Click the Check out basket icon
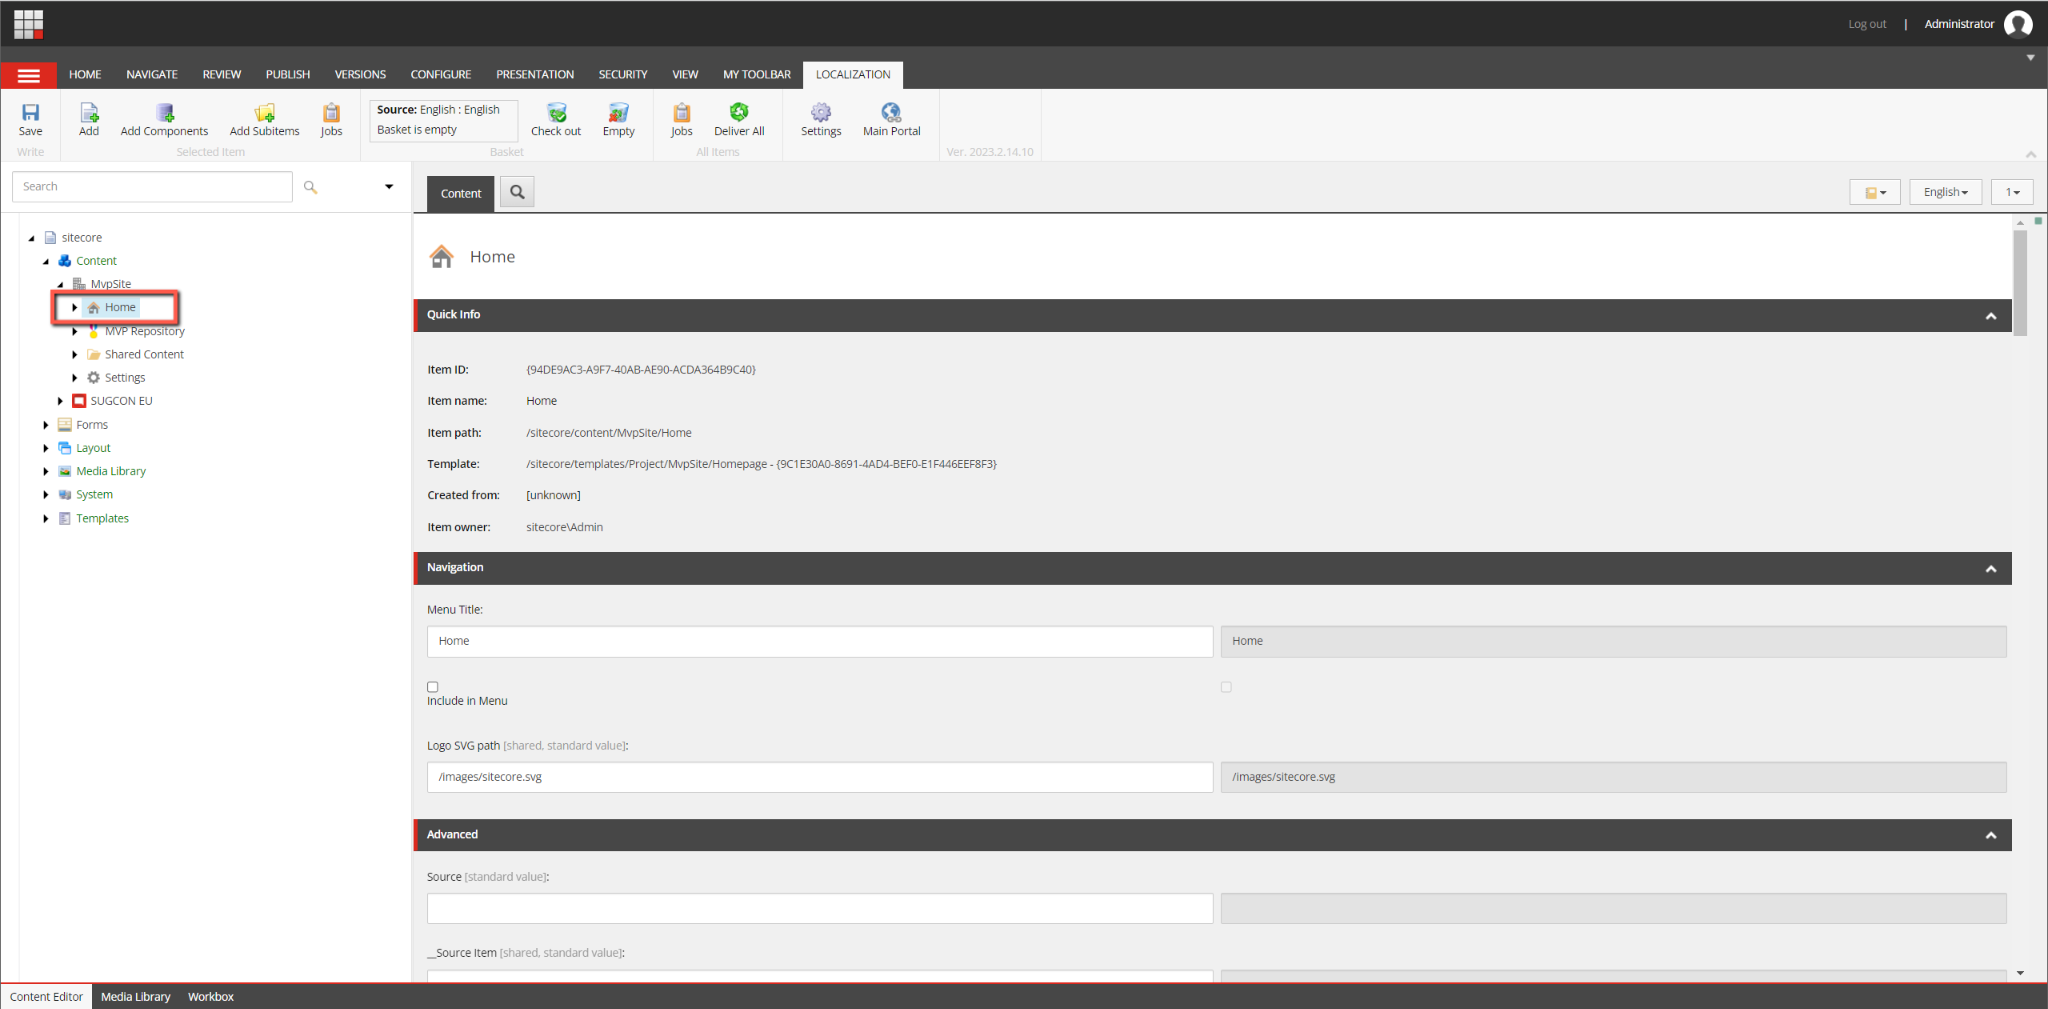Viewport: 2048px width, 1009px height. [556, 120]
